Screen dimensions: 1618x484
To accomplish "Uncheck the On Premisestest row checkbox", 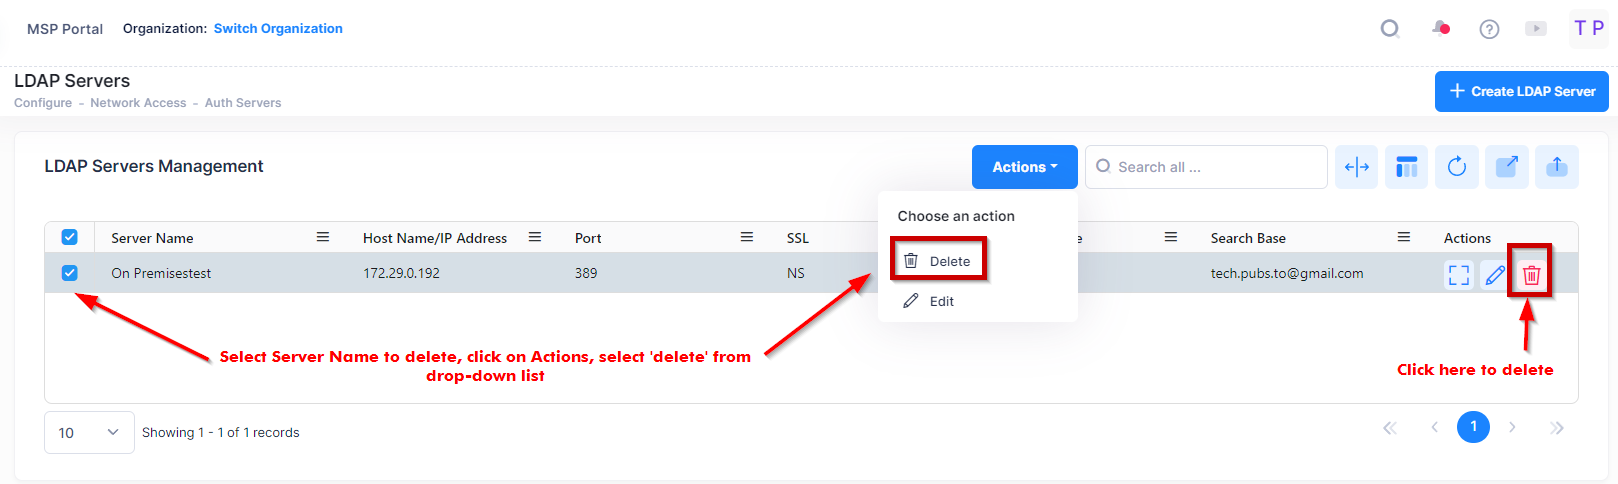I will point(70,273).
